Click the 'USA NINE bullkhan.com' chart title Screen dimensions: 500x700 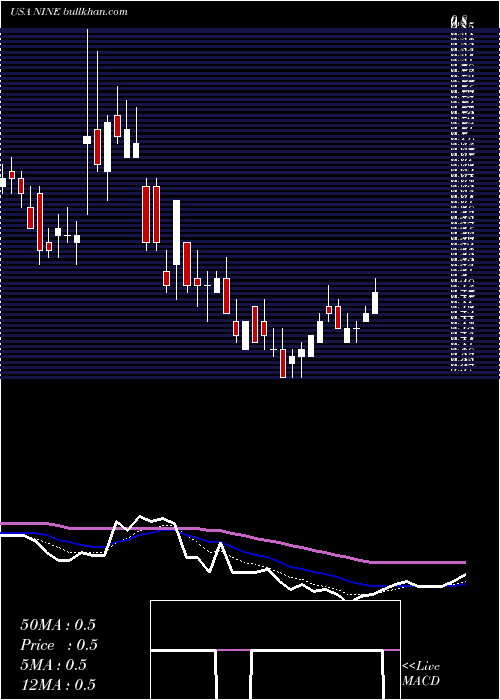pyautogui.click(x=69, y=12)
